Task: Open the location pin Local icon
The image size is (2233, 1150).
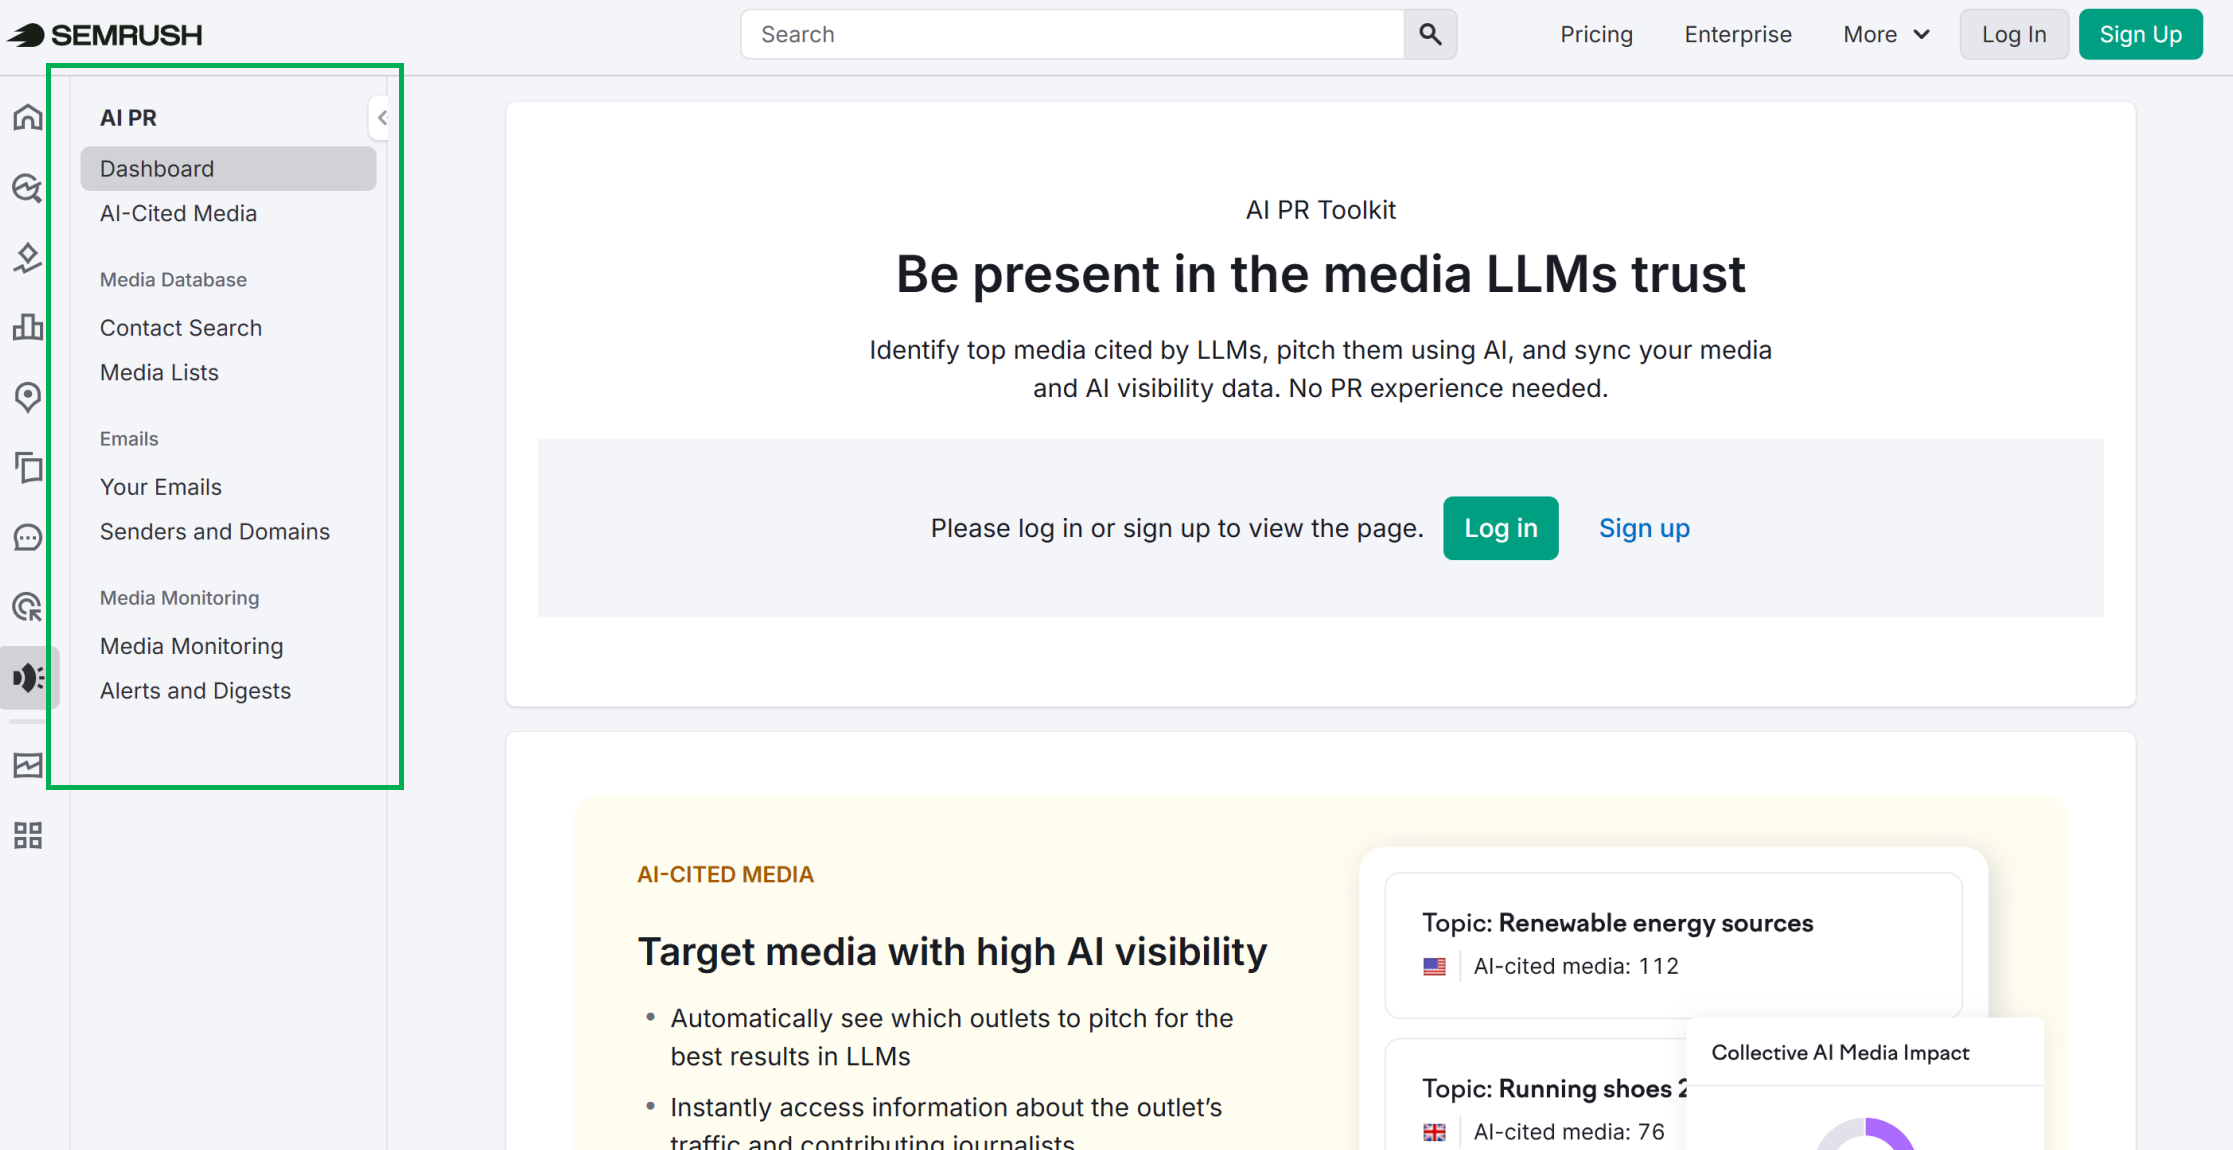Action: (x=28, y=397)
